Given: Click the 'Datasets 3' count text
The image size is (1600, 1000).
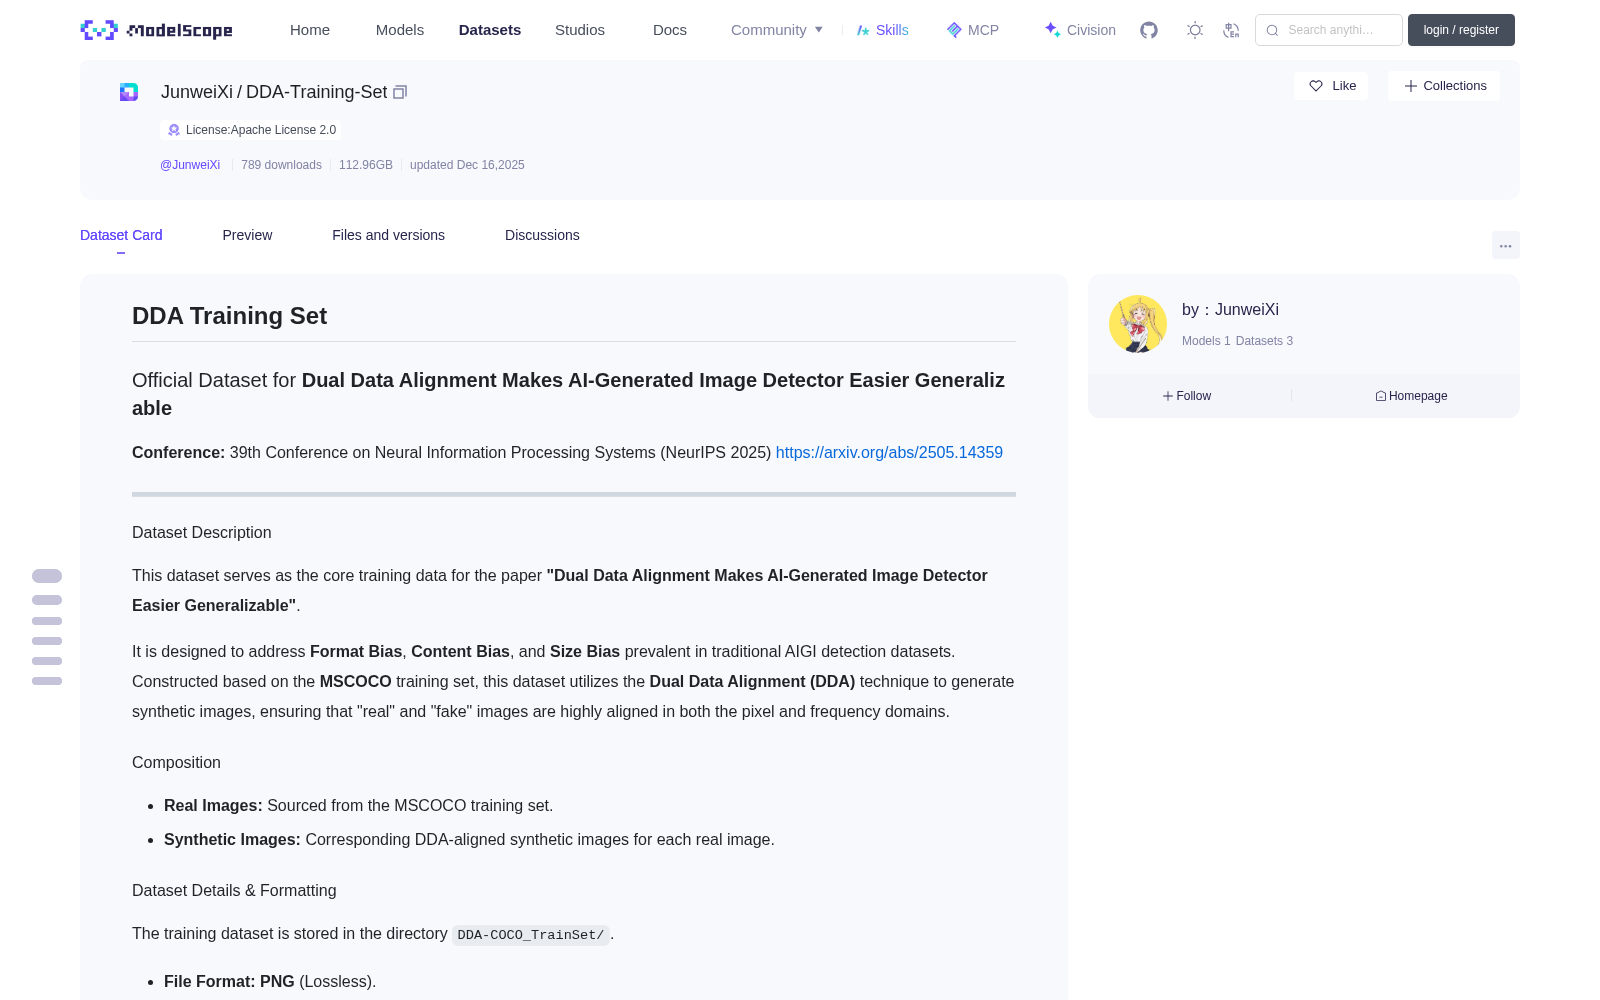Looking at the screenshot, I should coord(1264,341).
